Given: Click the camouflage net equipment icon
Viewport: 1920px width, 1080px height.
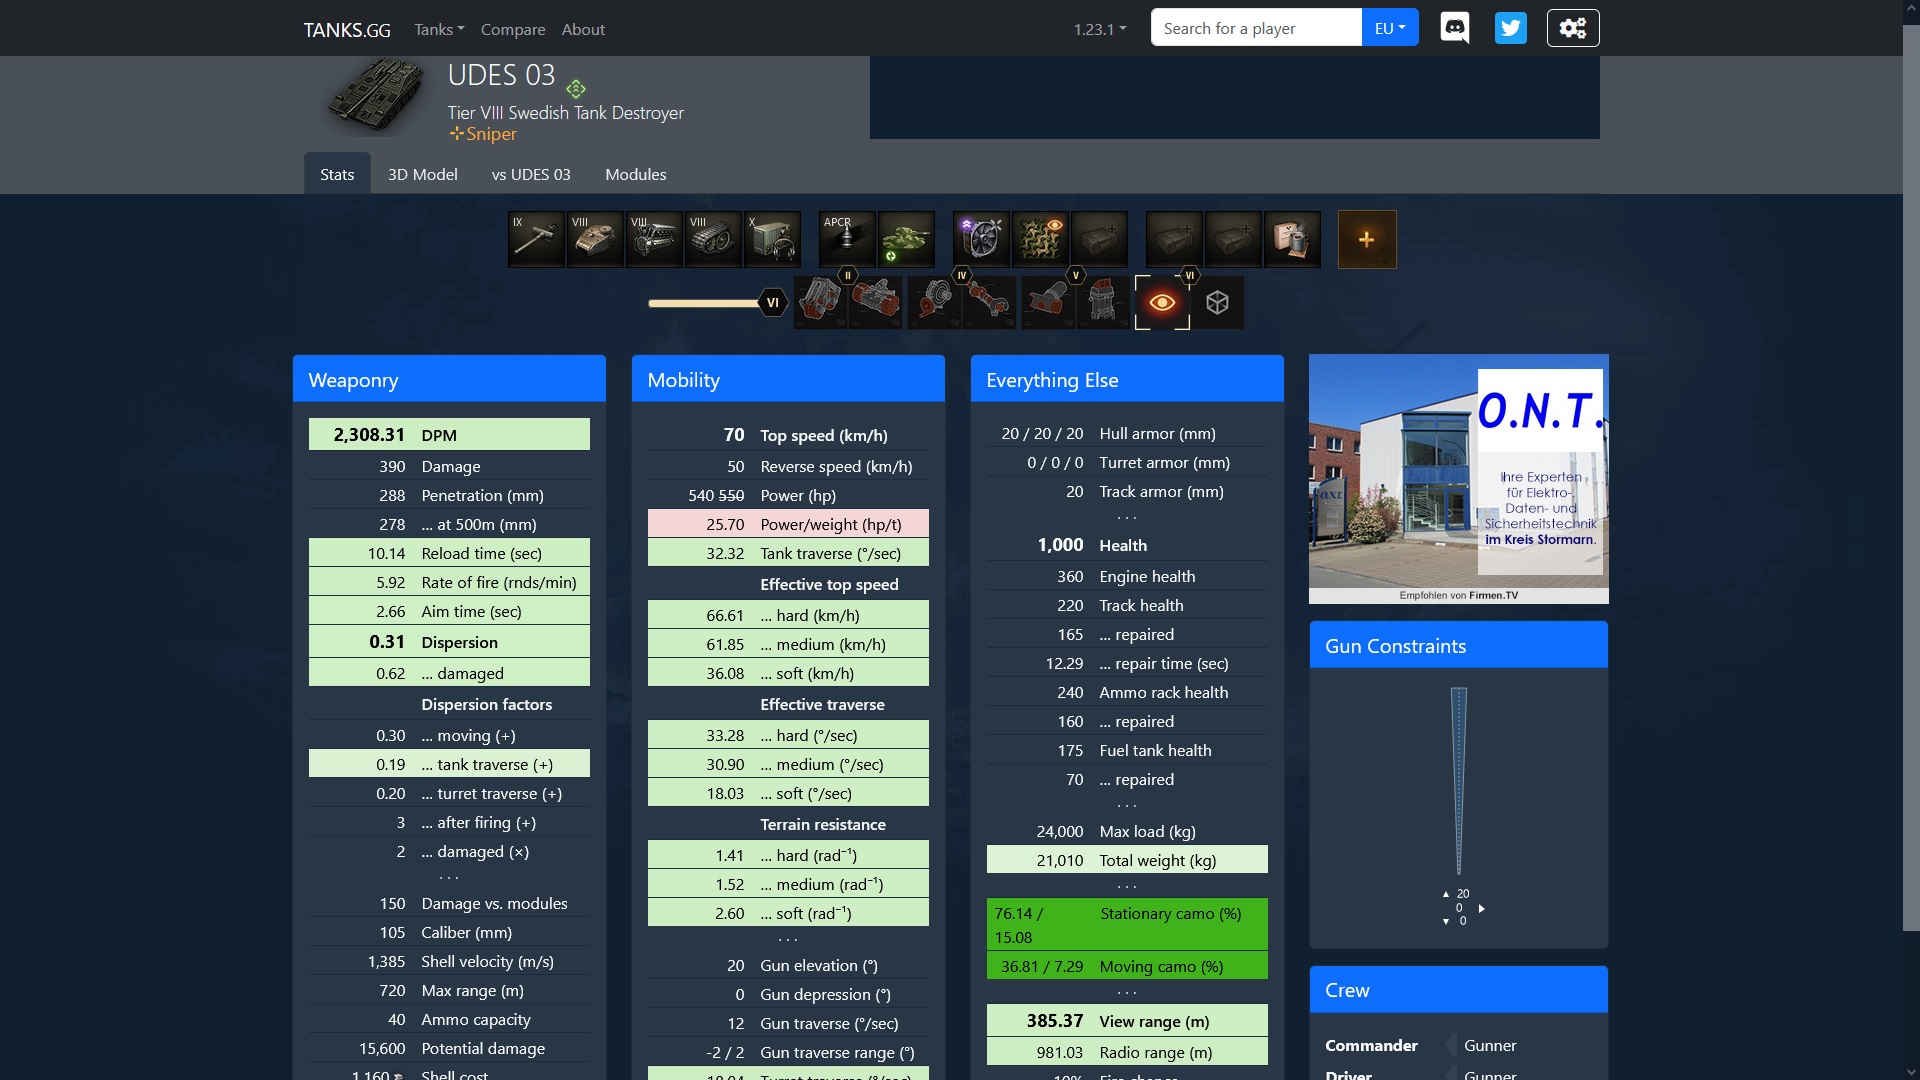Looking at the screenshot, I should click(1040, 239).
